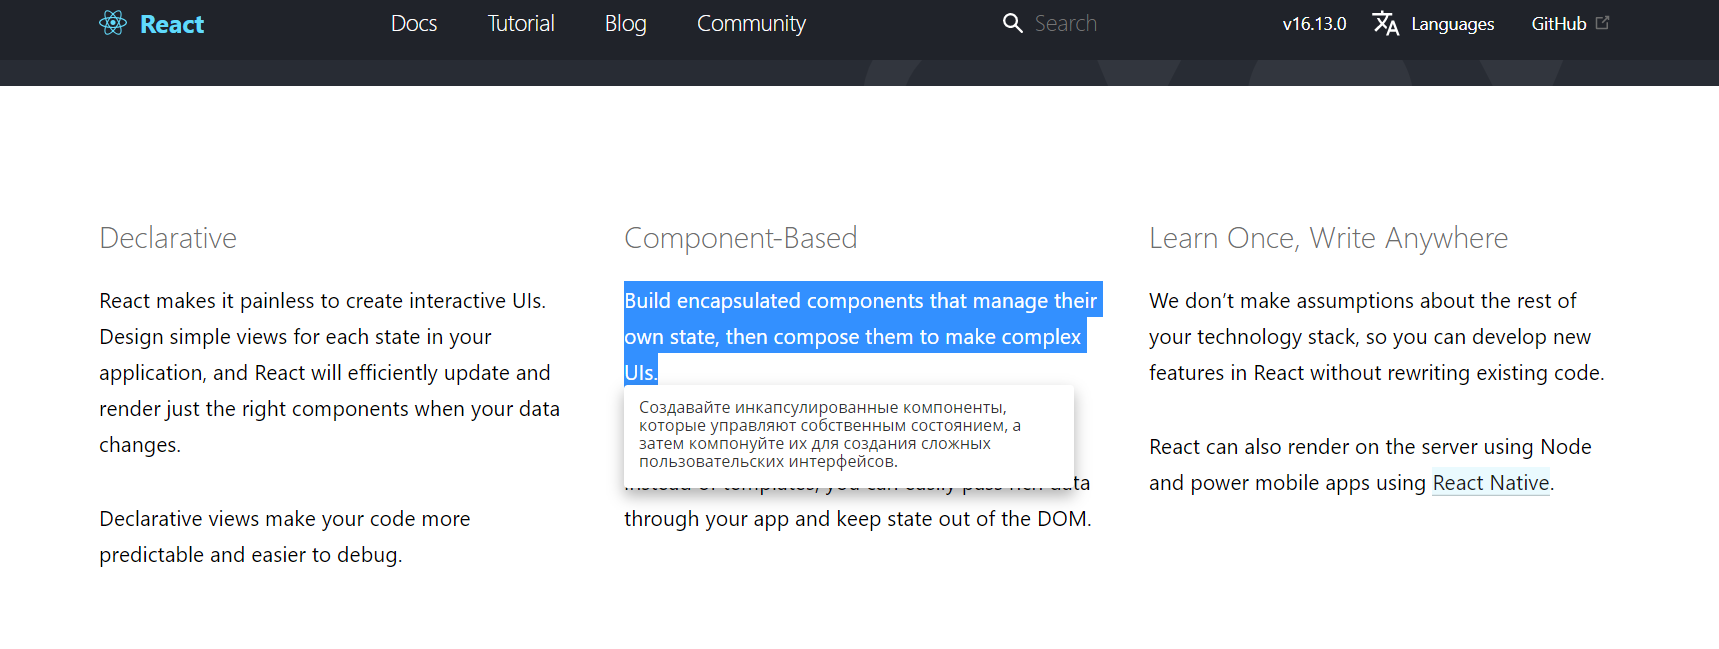Open the Community page
Screen dimensions: 1719x649
click(x=751, y=23)
